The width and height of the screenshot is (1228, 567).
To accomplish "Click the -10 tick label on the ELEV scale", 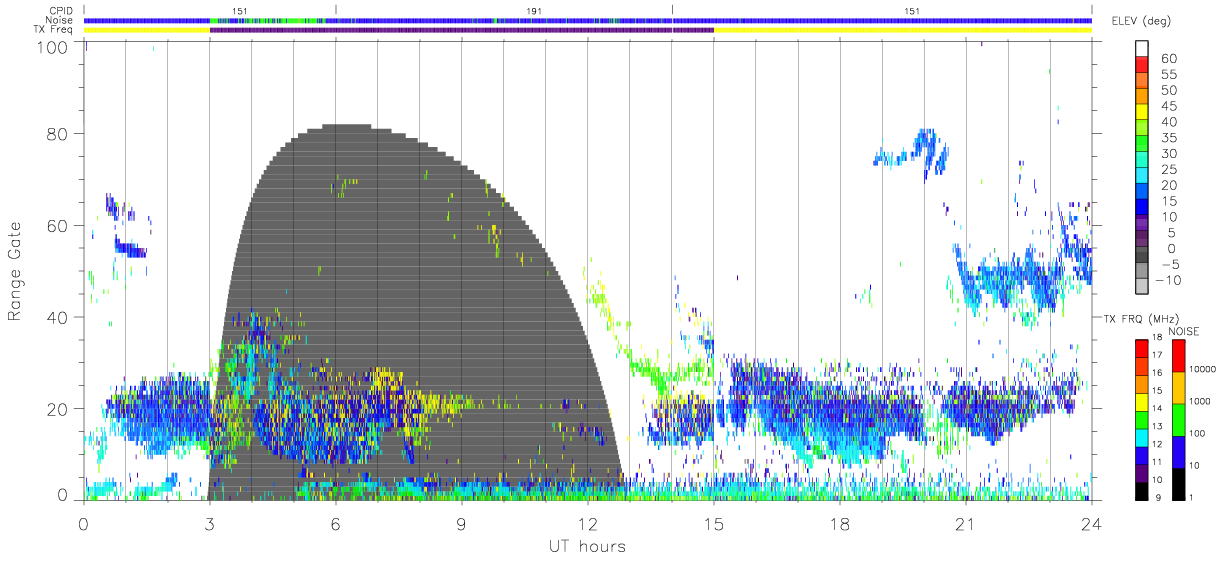I will 1166,280.
